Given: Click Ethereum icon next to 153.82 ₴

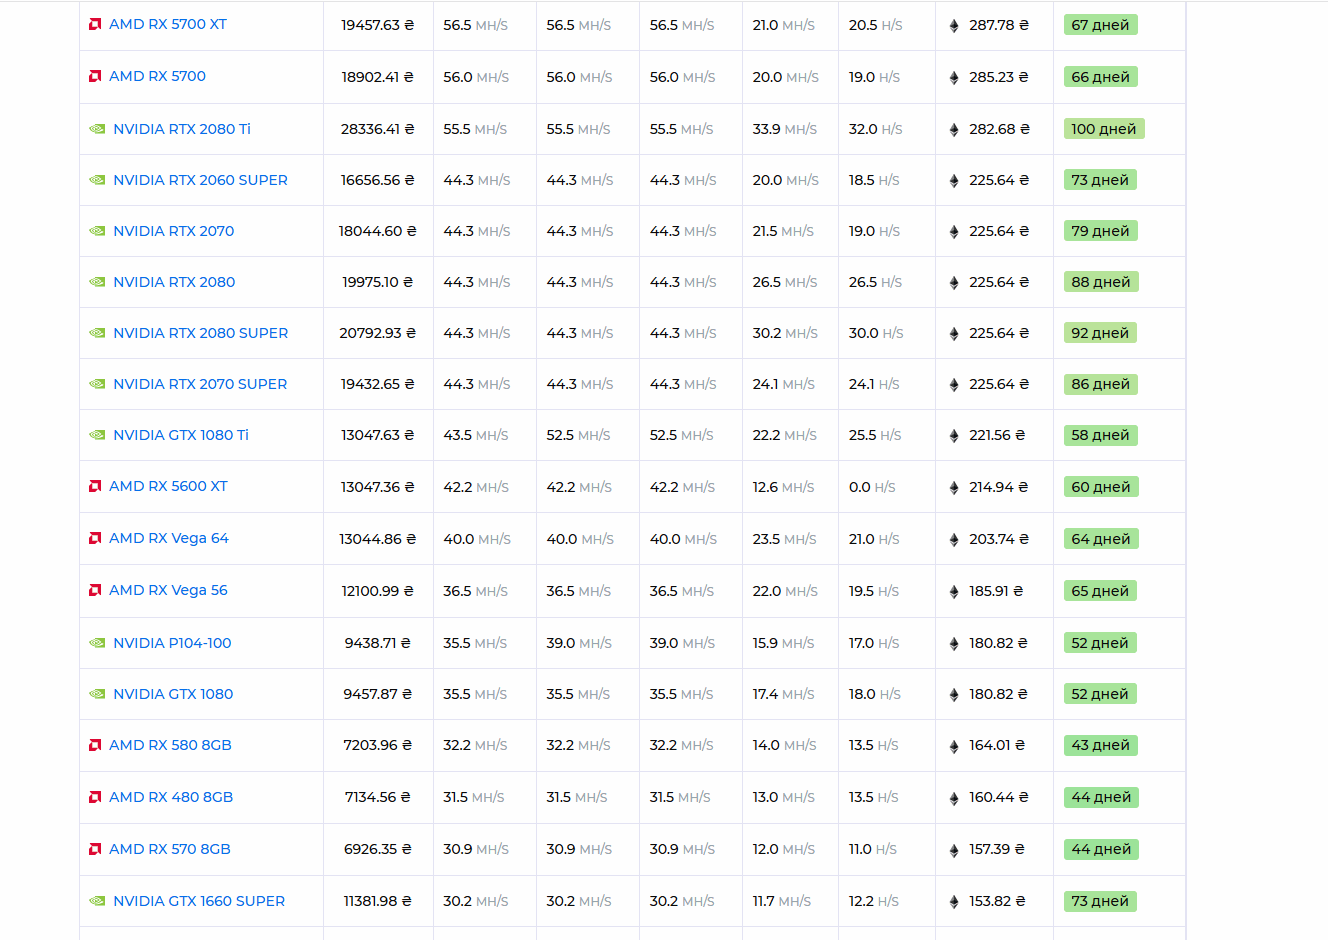Looking at the screenshot, I should click(x=954, y=902).
